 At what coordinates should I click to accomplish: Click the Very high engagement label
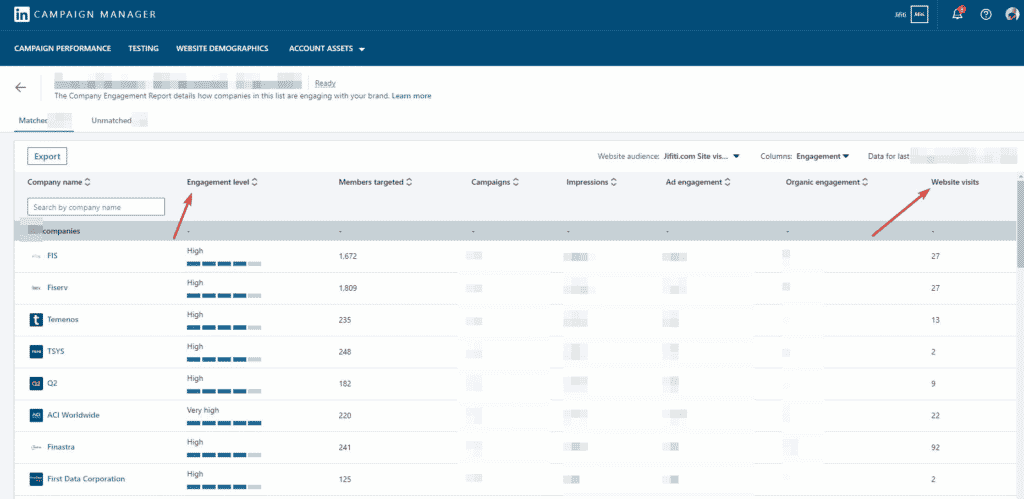tap(203, 410)
